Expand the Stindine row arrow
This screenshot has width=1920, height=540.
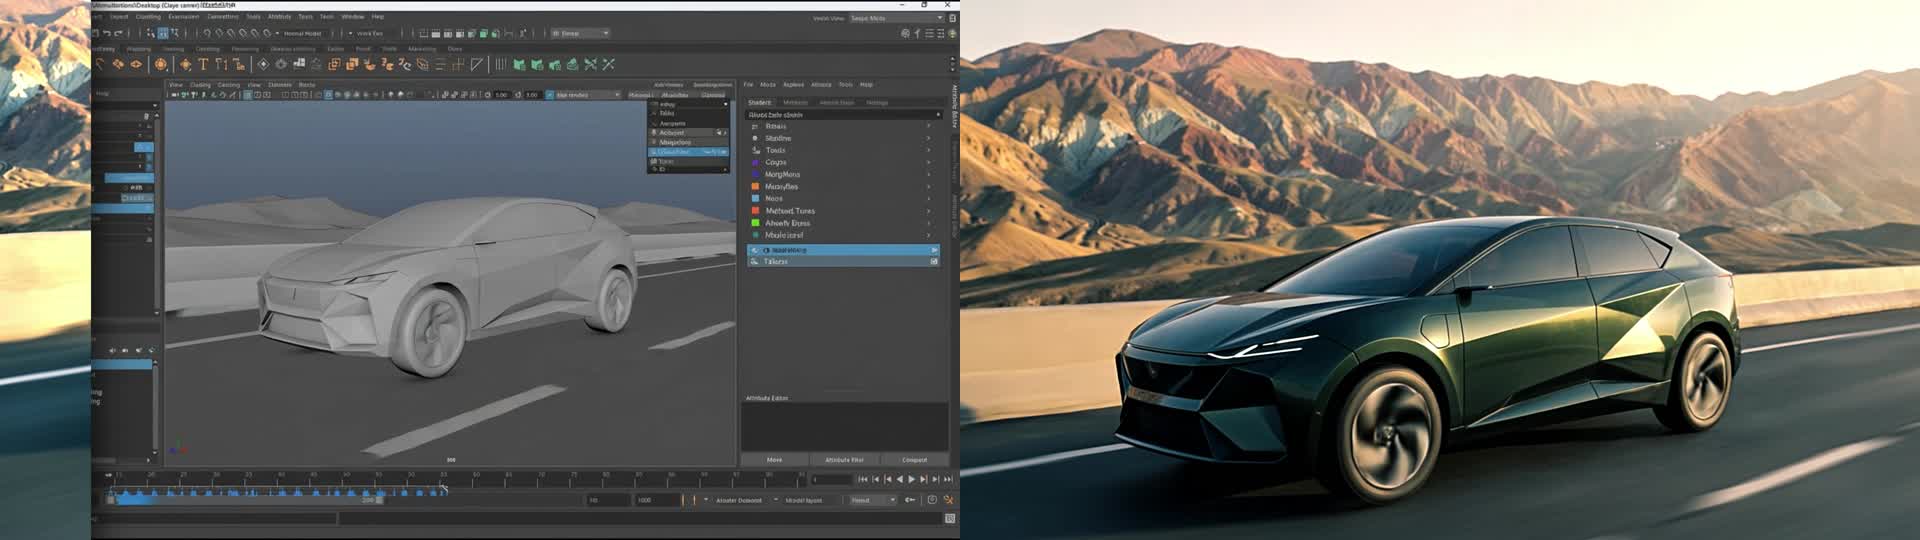point(928,139)
